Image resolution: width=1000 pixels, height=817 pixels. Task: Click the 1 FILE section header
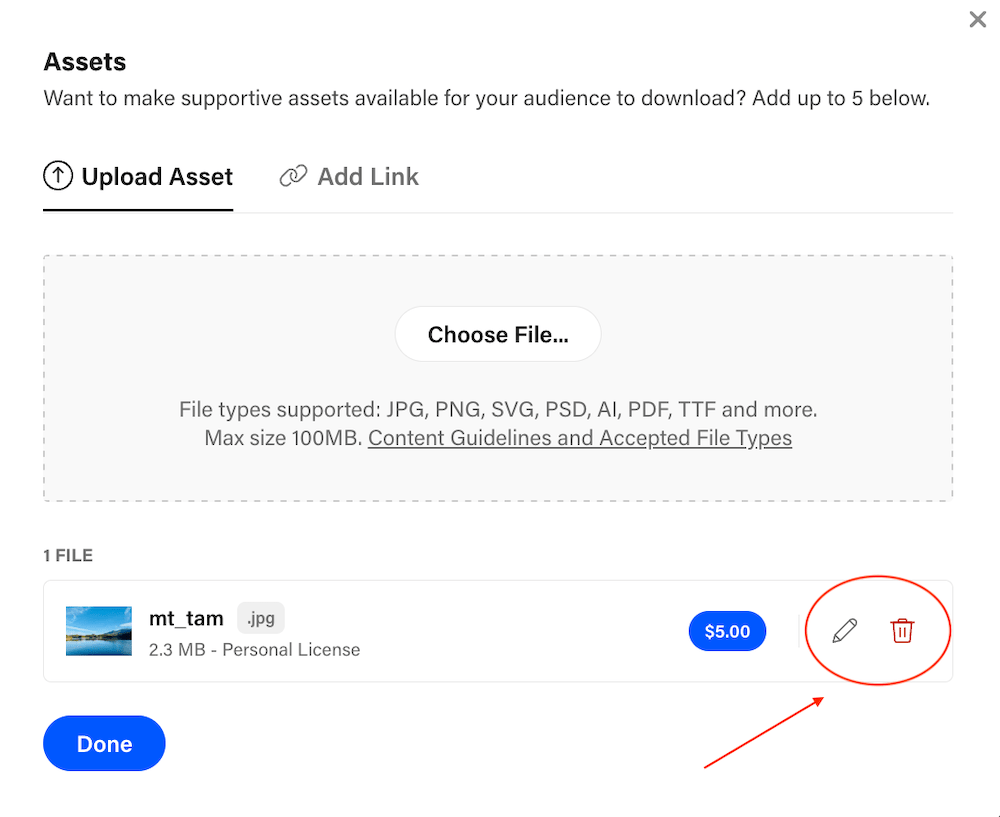click(x=68, y=555)
